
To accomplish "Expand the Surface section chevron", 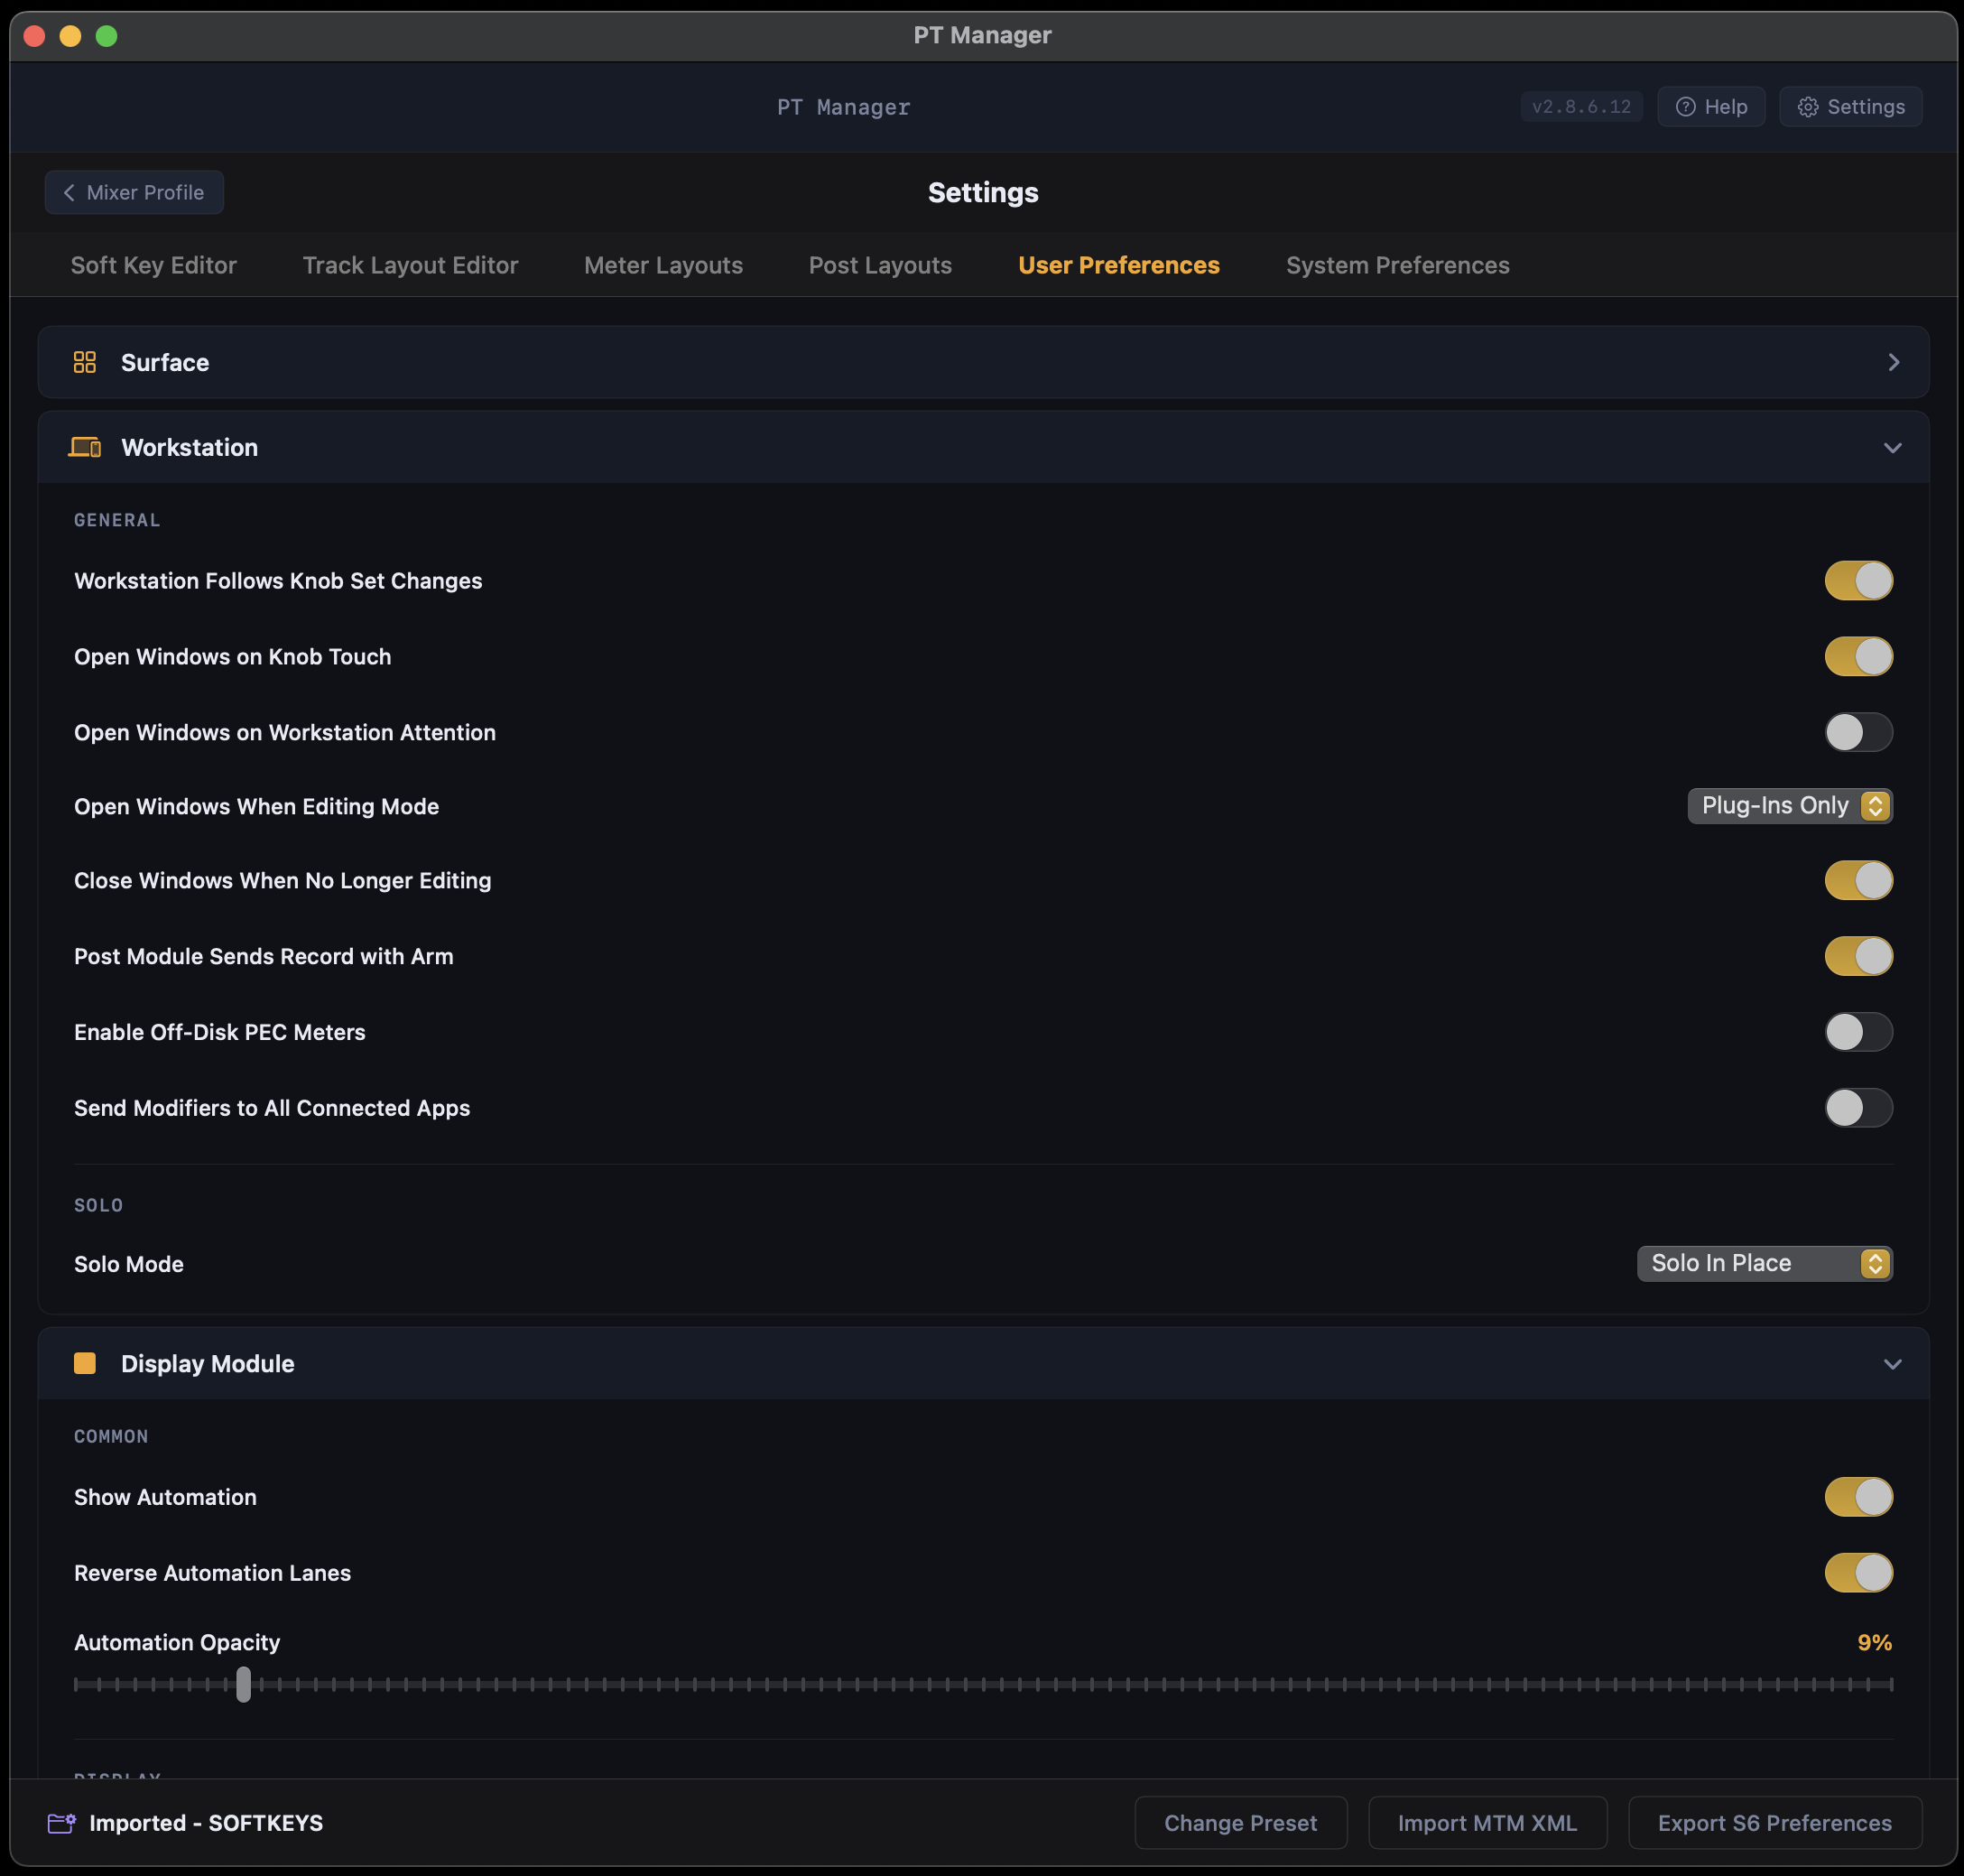I will click(x=1893, y=362).
